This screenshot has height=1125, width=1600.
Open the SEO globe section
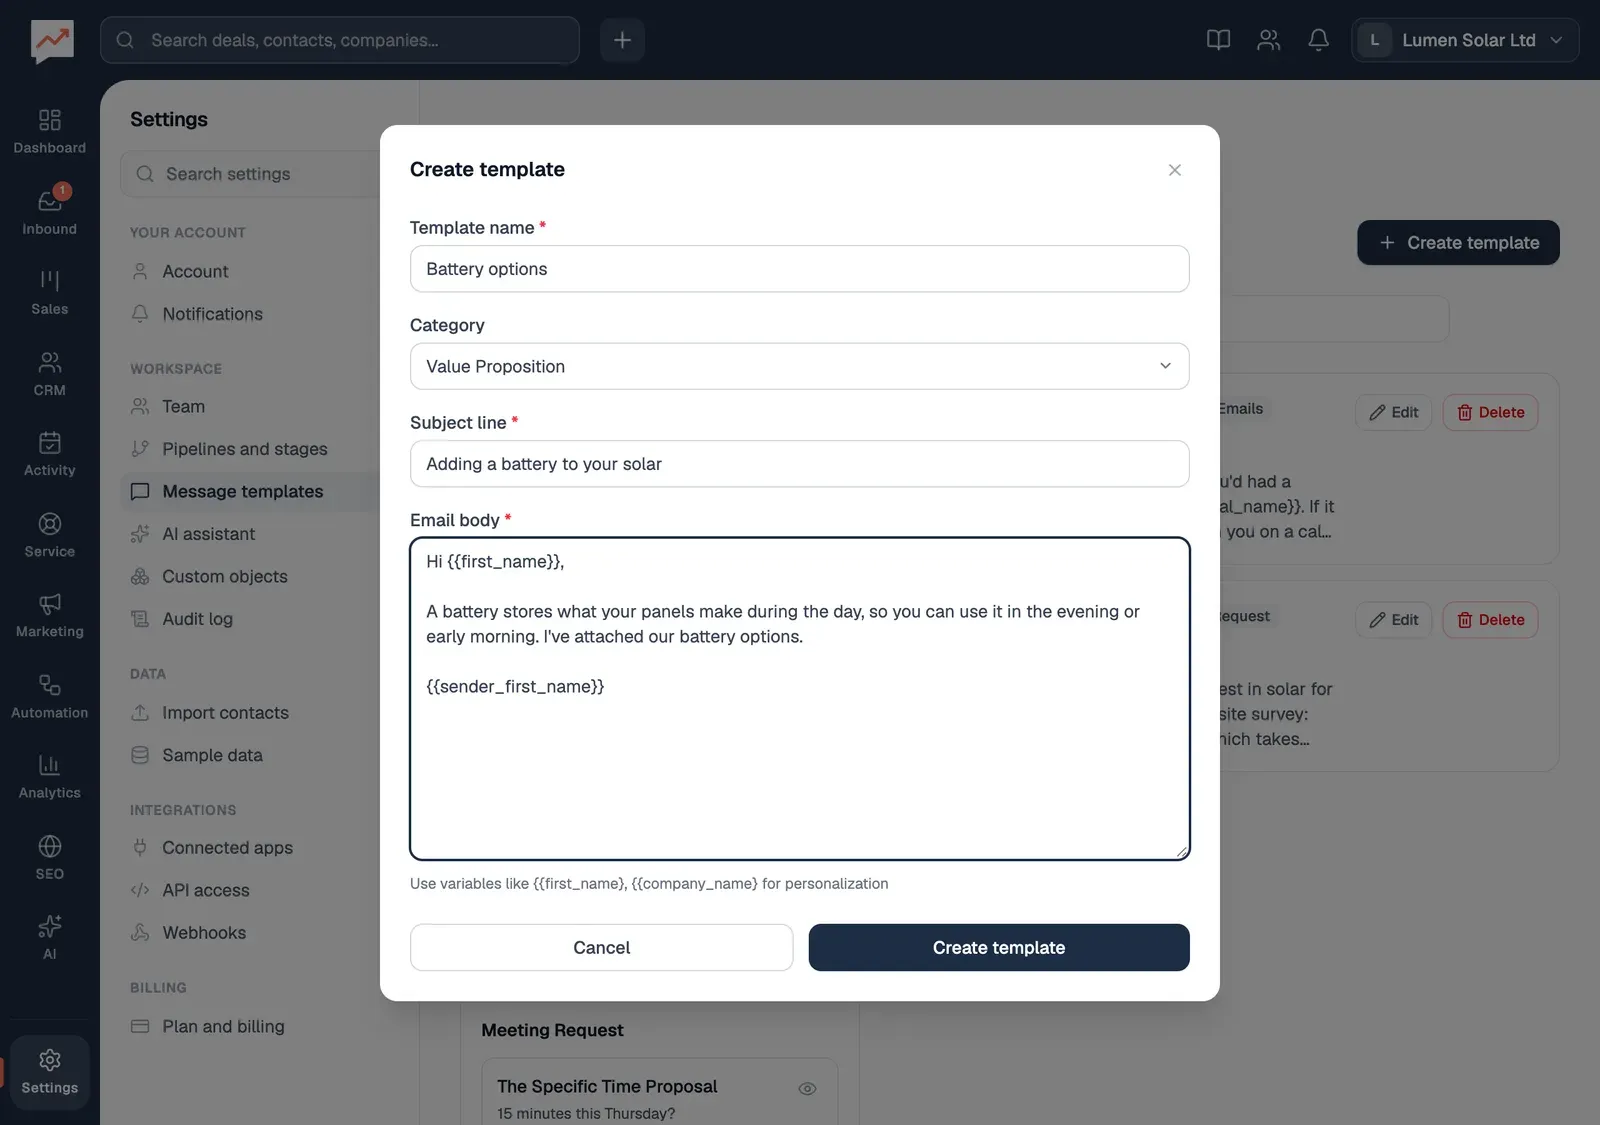point(49,857)
